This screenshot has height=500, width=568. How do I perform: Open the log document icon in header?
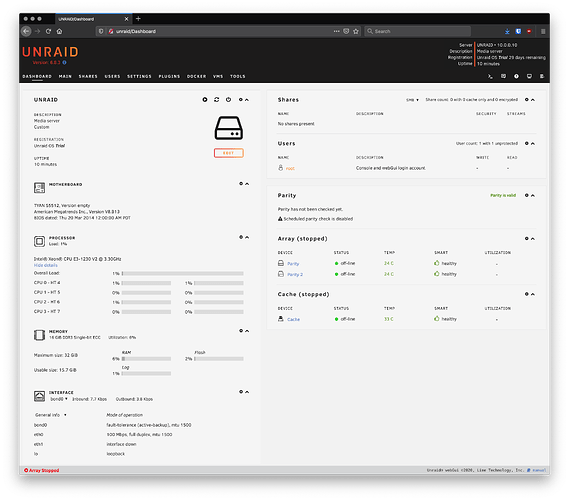coord(542,76)
